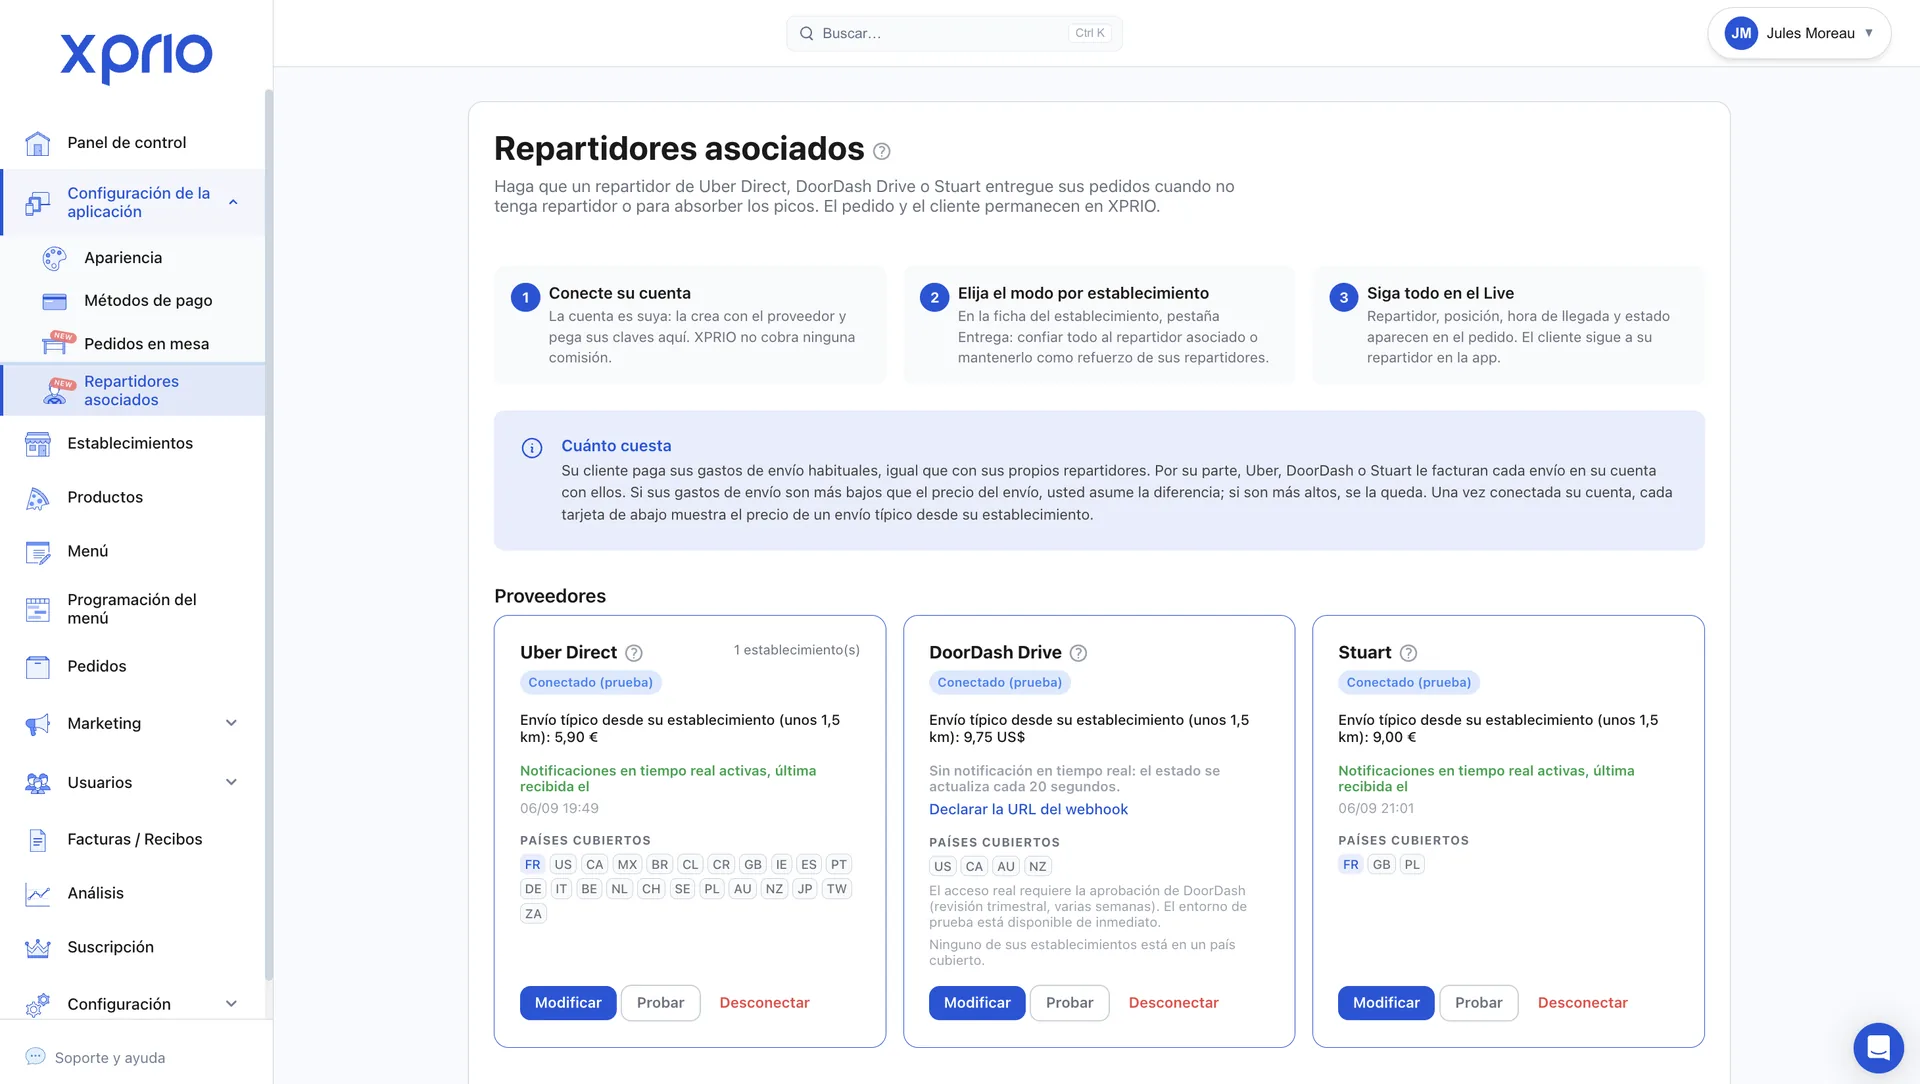Open the Jules Moreau user dropdown

(x=1799, y=34)
